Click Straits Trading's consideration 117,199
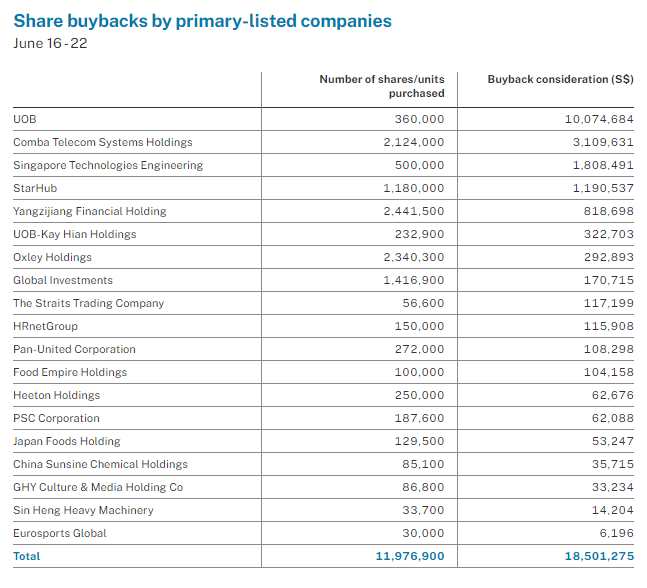Image resolution: width=647 pixels, height=588 pixels. point(609,303)
